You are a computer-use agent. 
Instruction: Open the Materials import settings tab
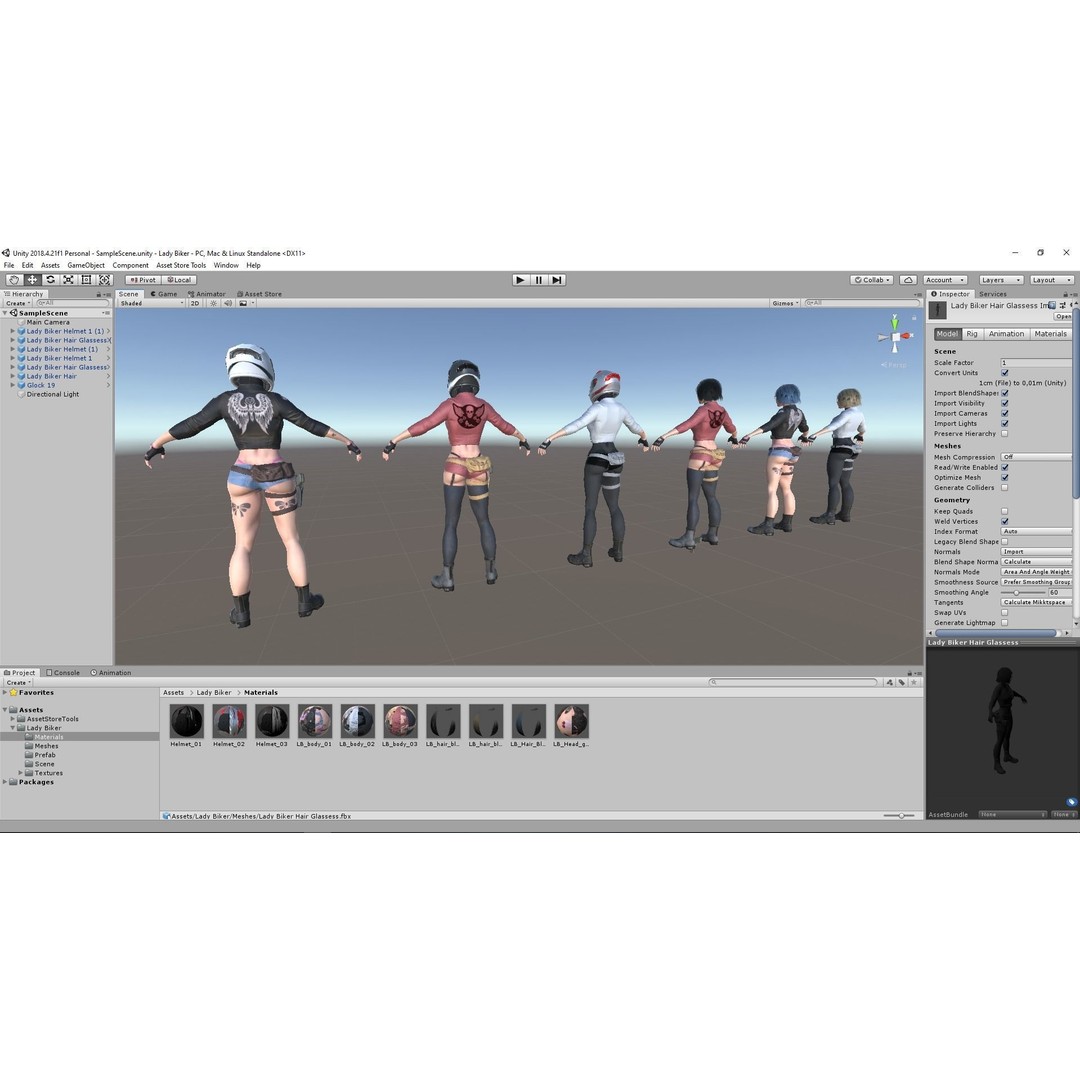1050,333
